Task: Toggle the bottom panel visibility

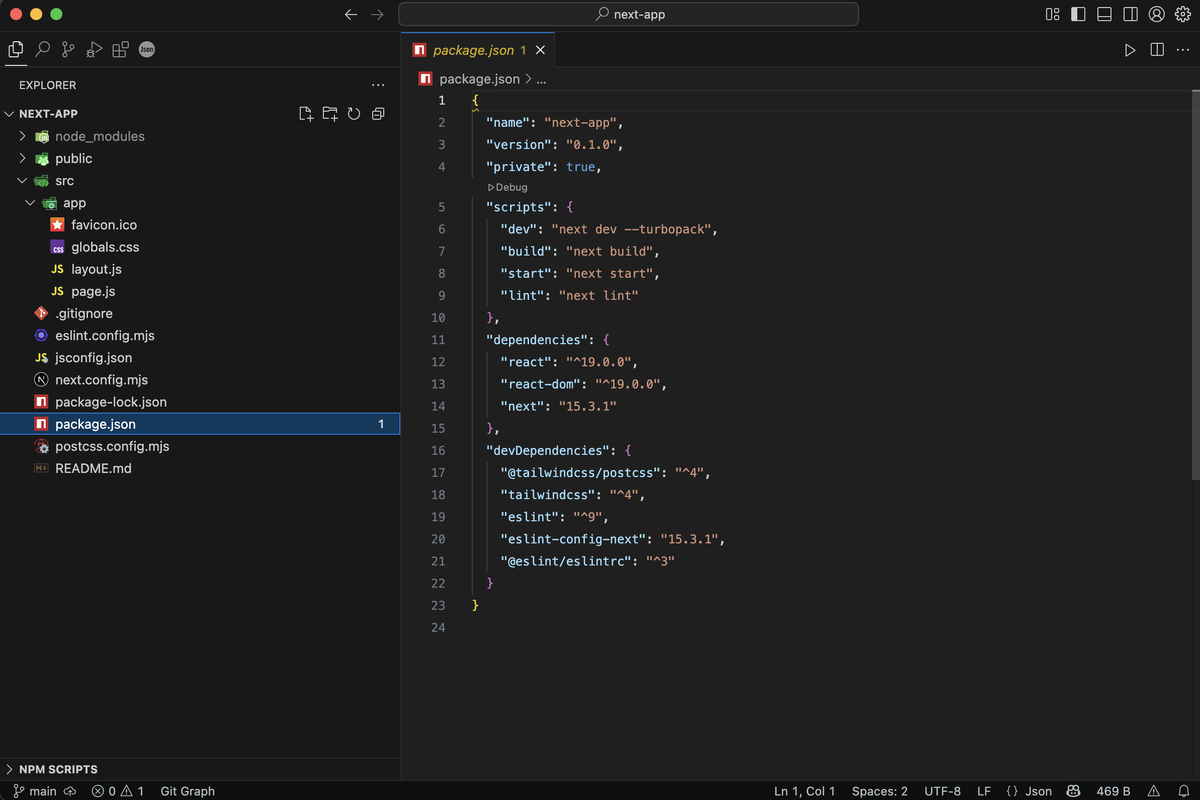Action: 1104,14
